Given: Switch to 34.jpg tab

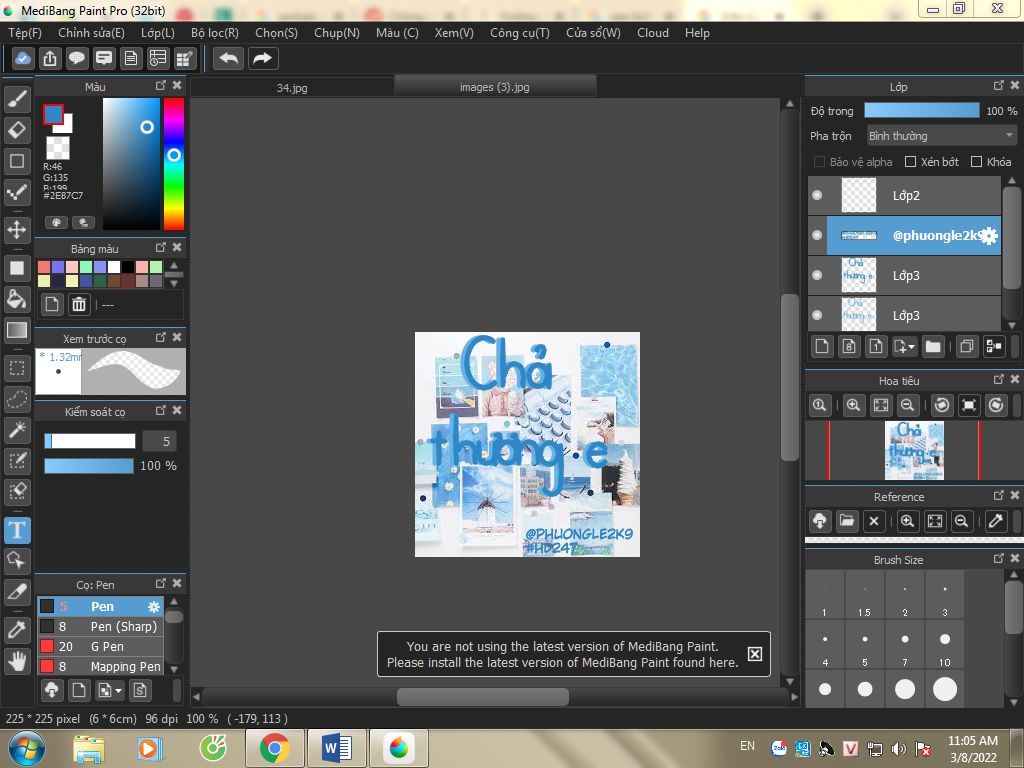Looking at the screenshot, I should [292, 87].
